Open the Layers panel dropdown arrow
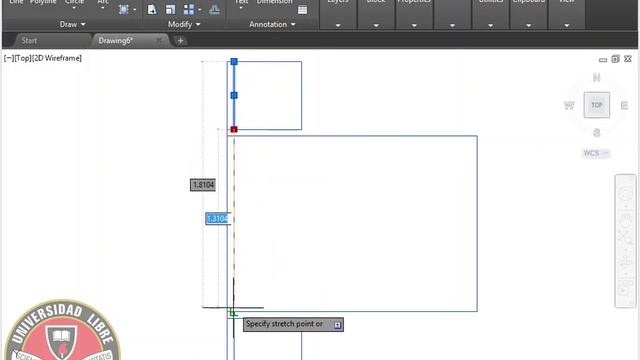This screenshot has width=640, height=360. 338,25
